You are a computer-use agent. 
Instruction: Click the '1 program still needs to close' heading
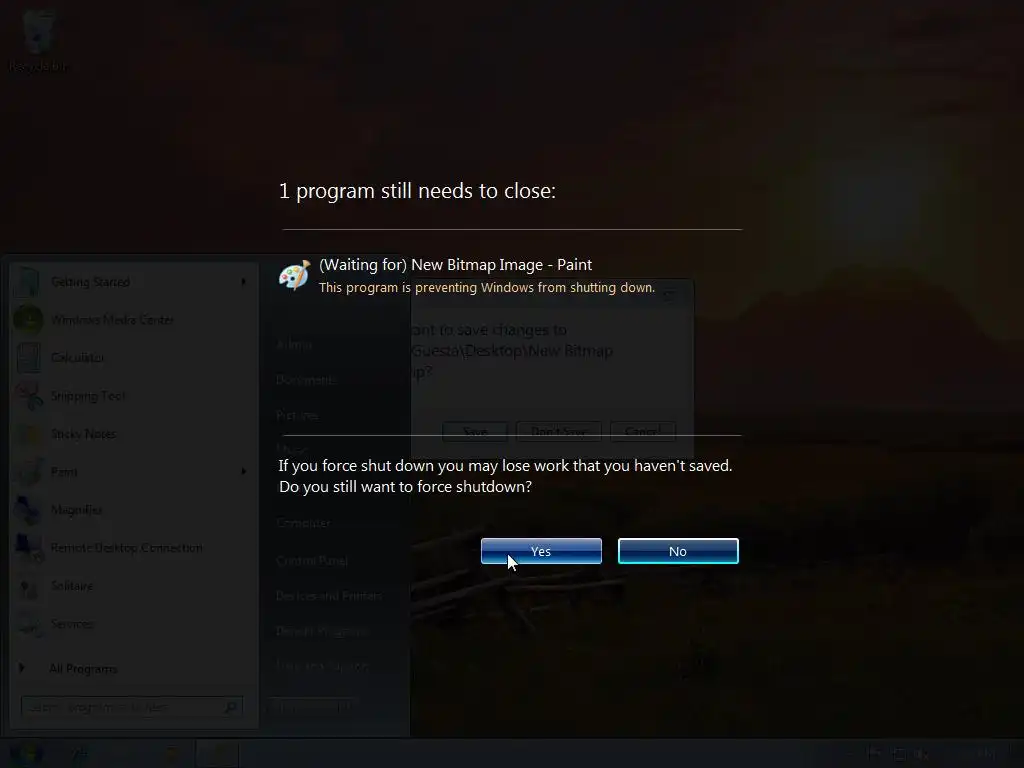coord(417,191)
